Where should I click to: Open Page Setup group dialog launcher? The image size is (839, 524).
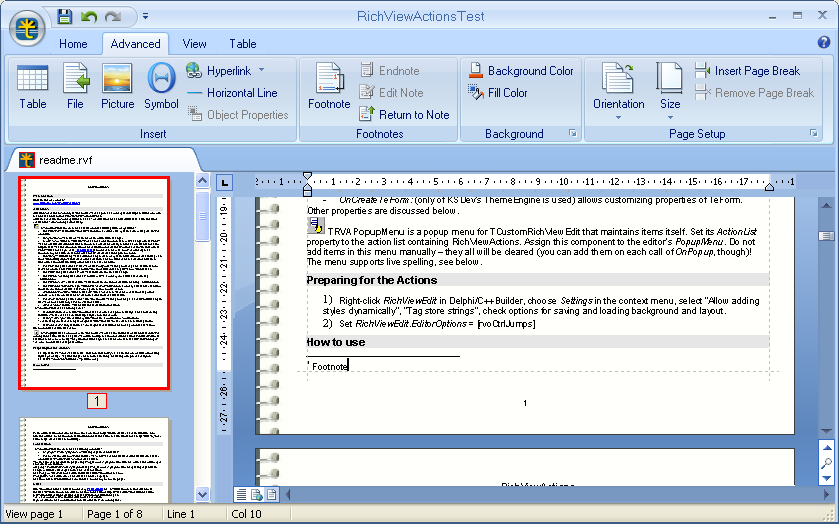pos(813,133)
